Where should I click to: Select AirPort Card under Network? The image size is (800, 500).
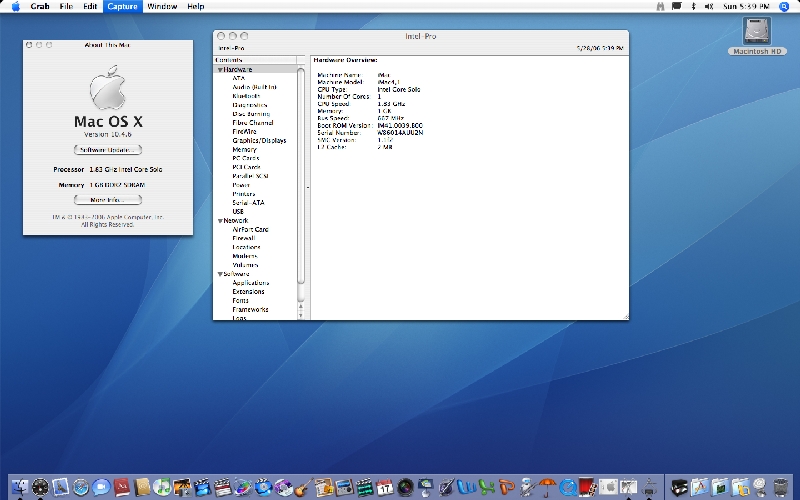point(250,230)
